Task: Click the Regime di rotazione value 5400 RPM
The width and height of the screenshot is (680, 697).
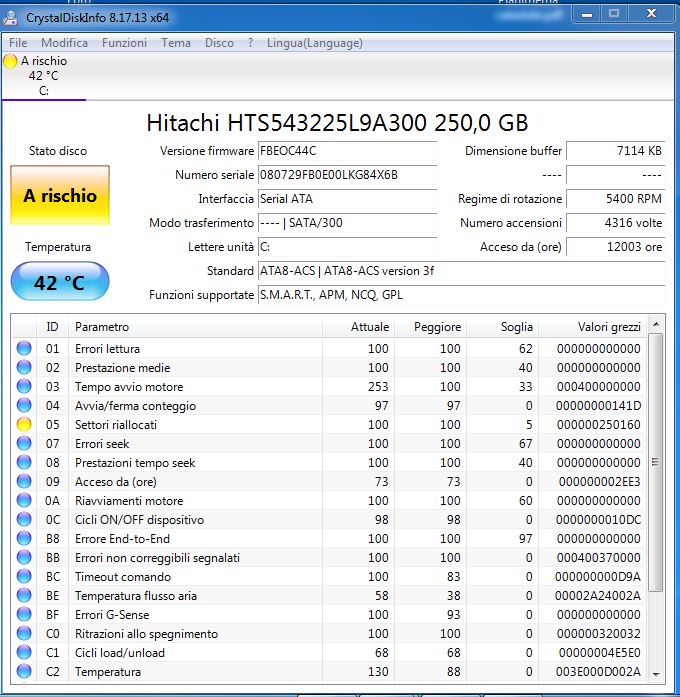Action: 616,199
